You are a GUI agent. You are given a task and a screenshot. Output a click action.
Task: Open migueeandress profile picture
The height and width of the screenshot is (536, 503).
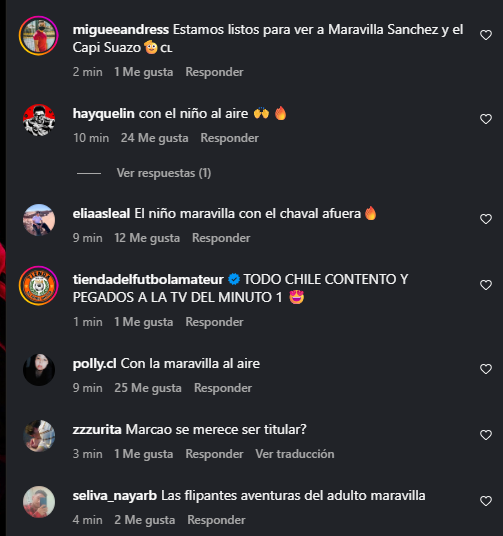click(x=39, y=36)
